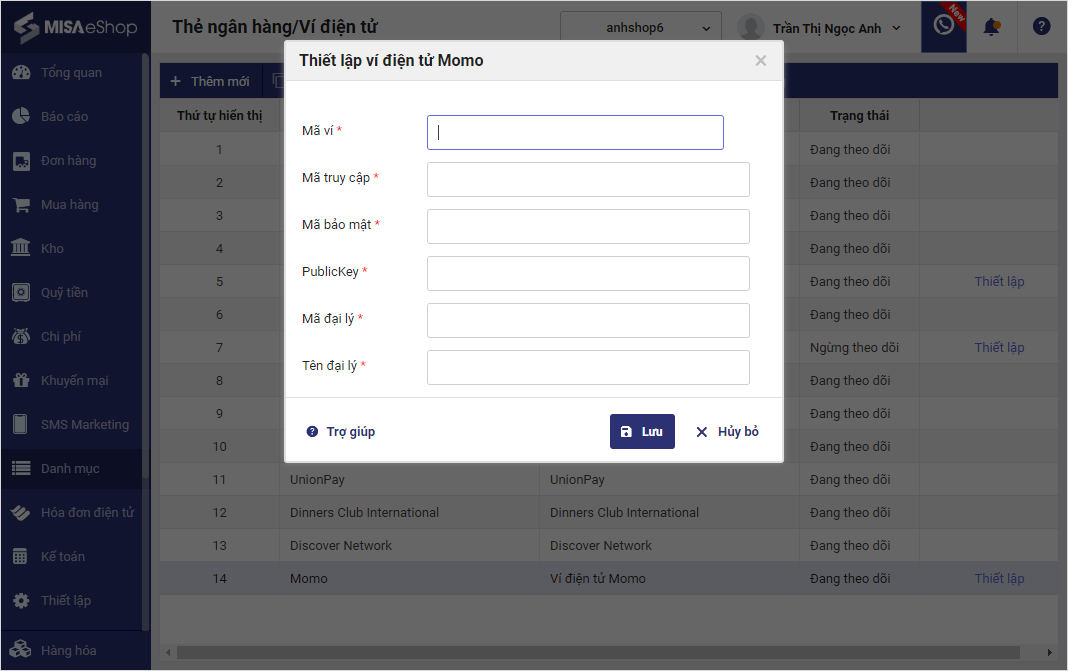Focus the Mã đại lý input field
Viewport: 1068px width, 671px height.
[x=588, y=320]
